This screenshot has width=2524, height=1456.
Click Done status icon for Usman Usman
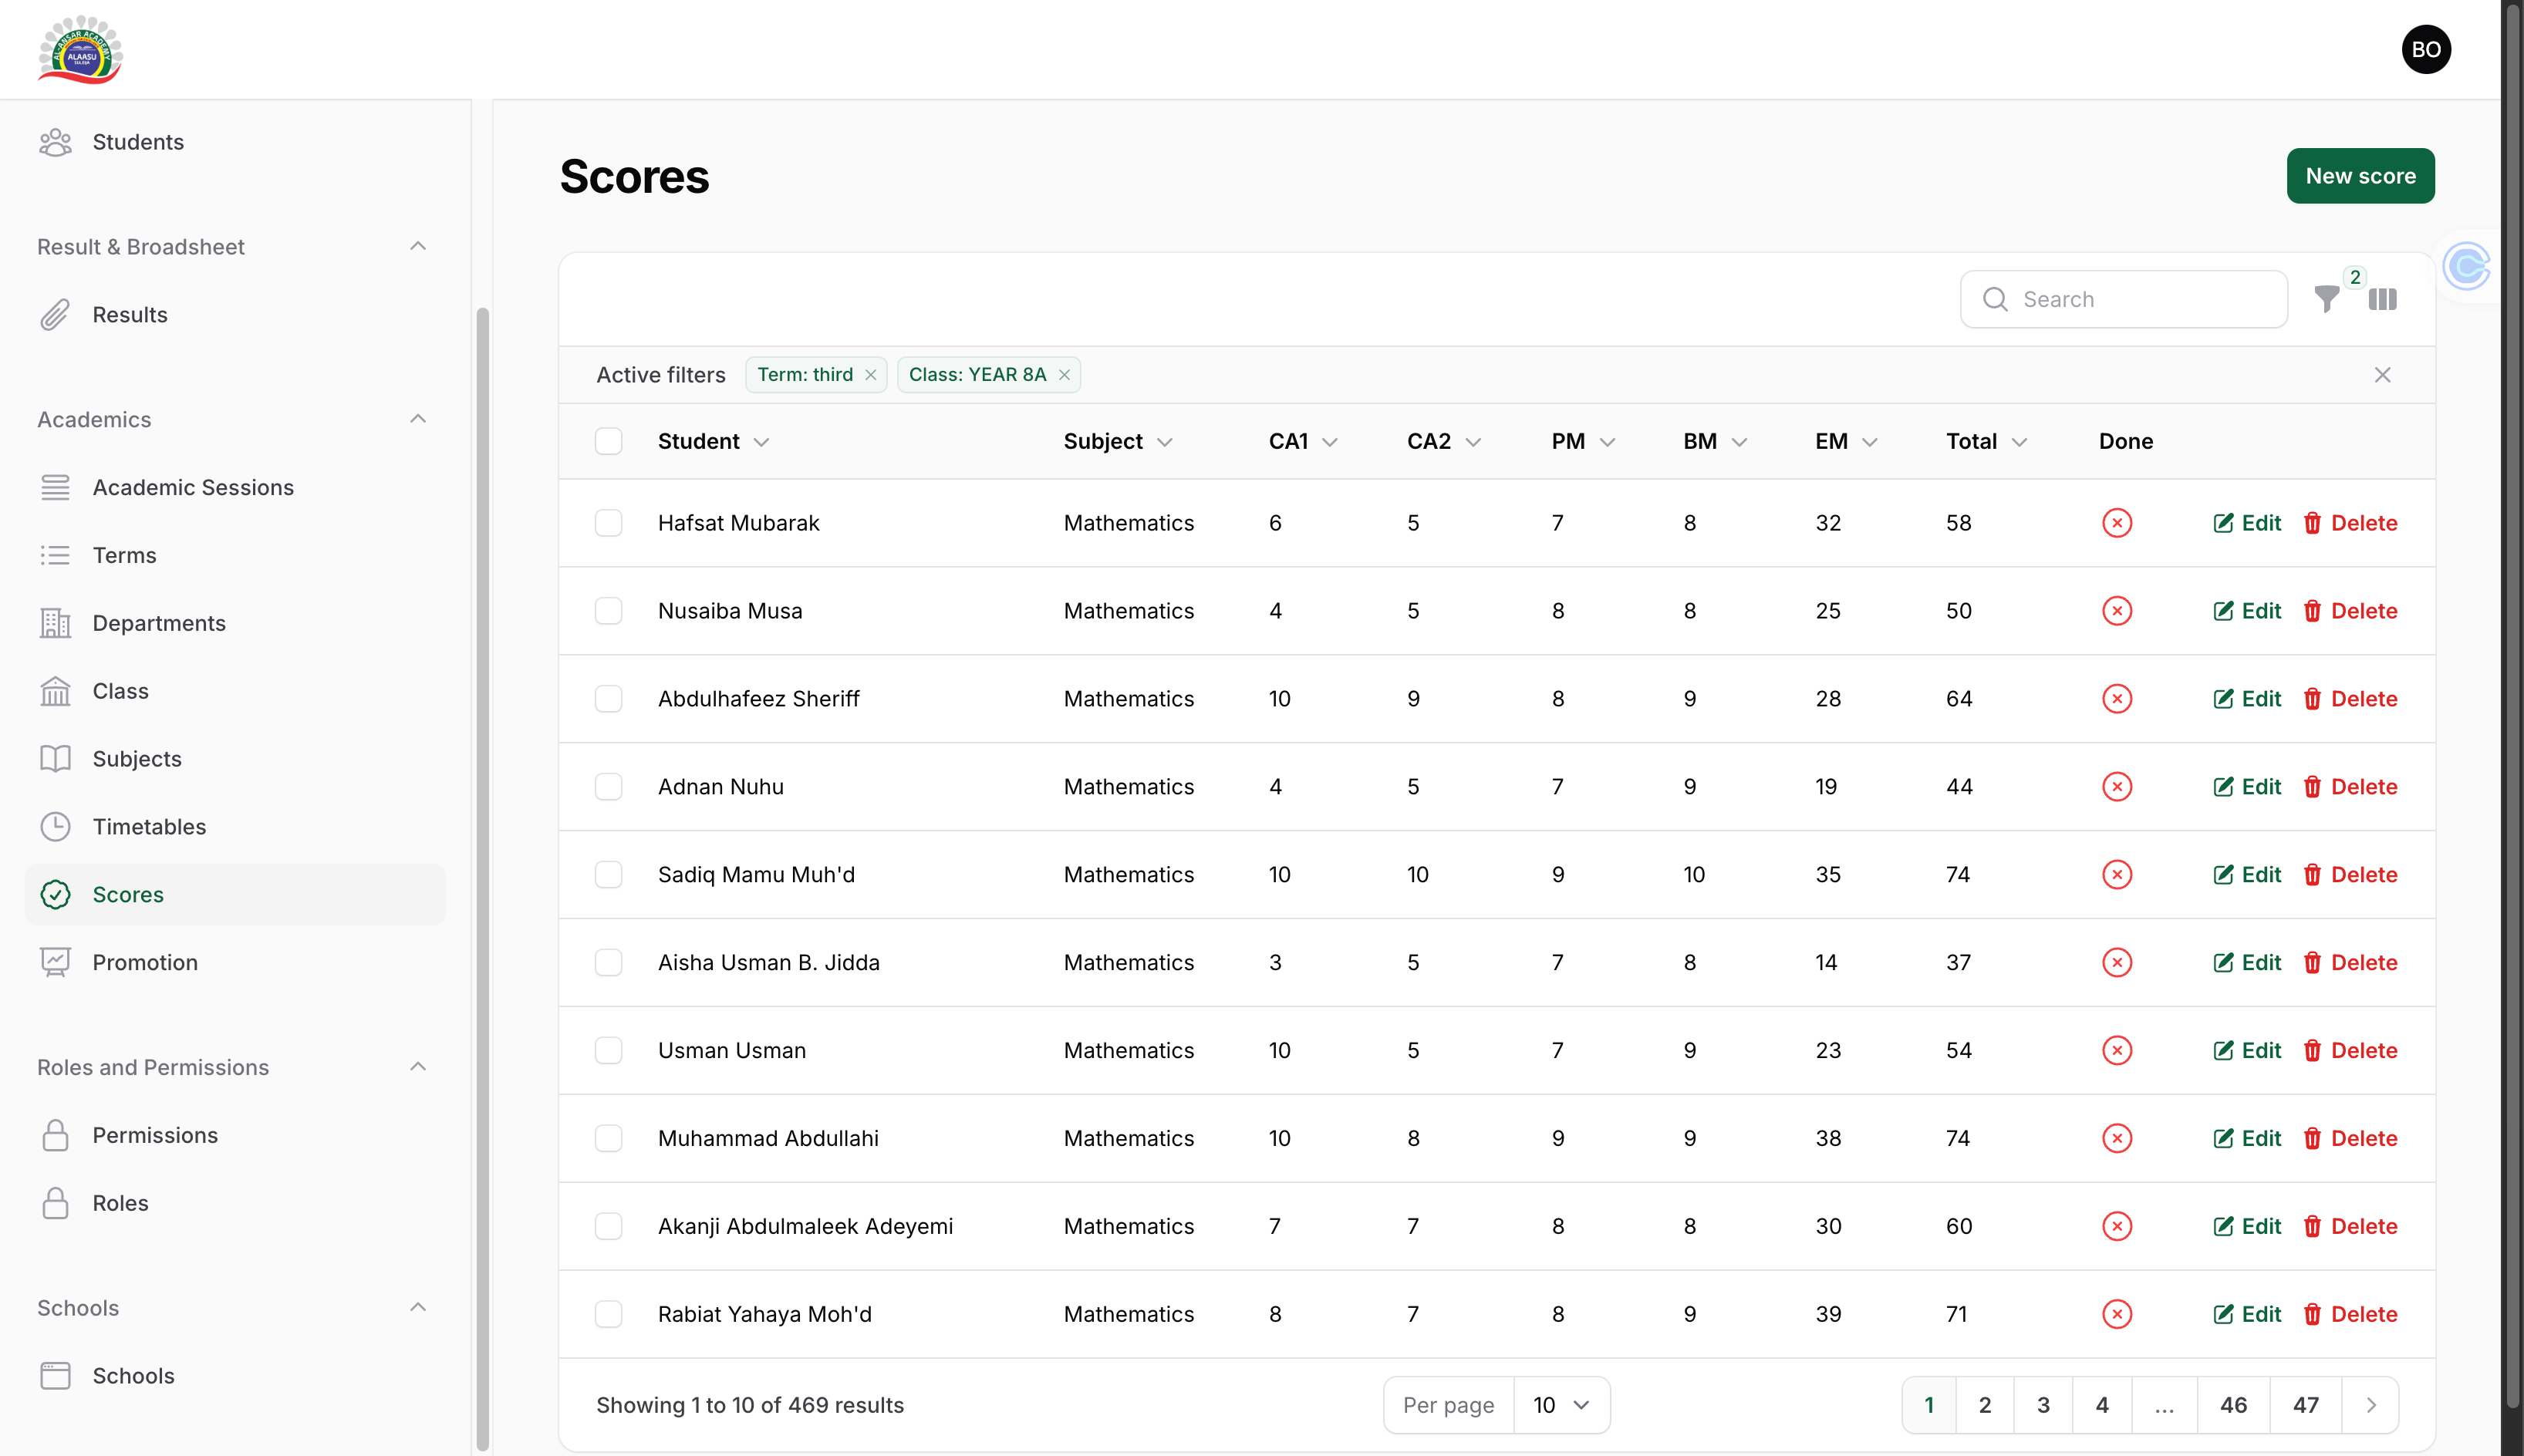coord(2117,1050)
